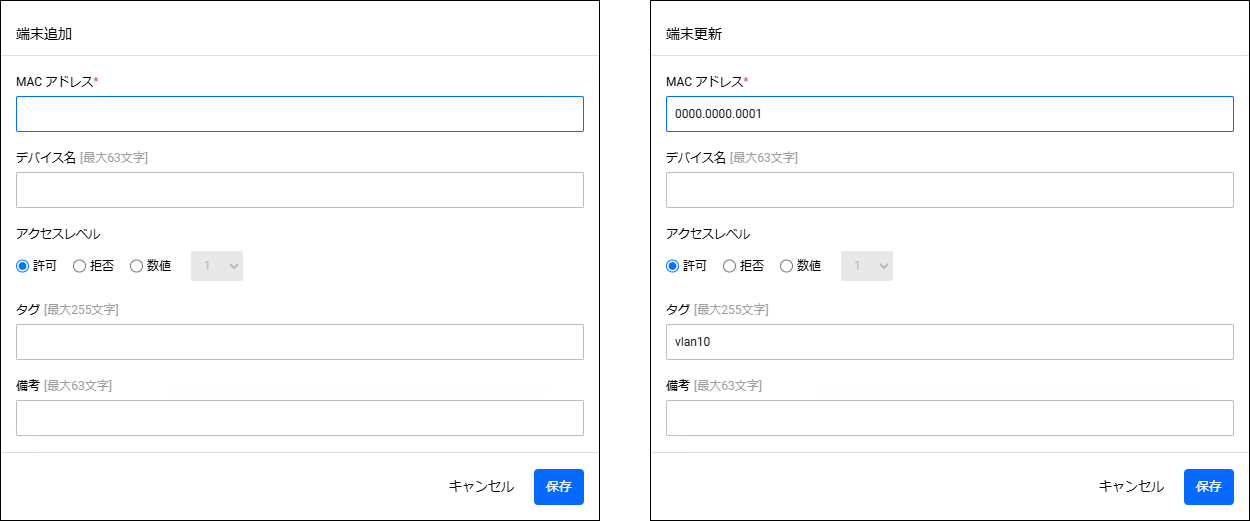
Task: Click 保存 button in 端末追加 dialog
Action: [x=559, y=487]
